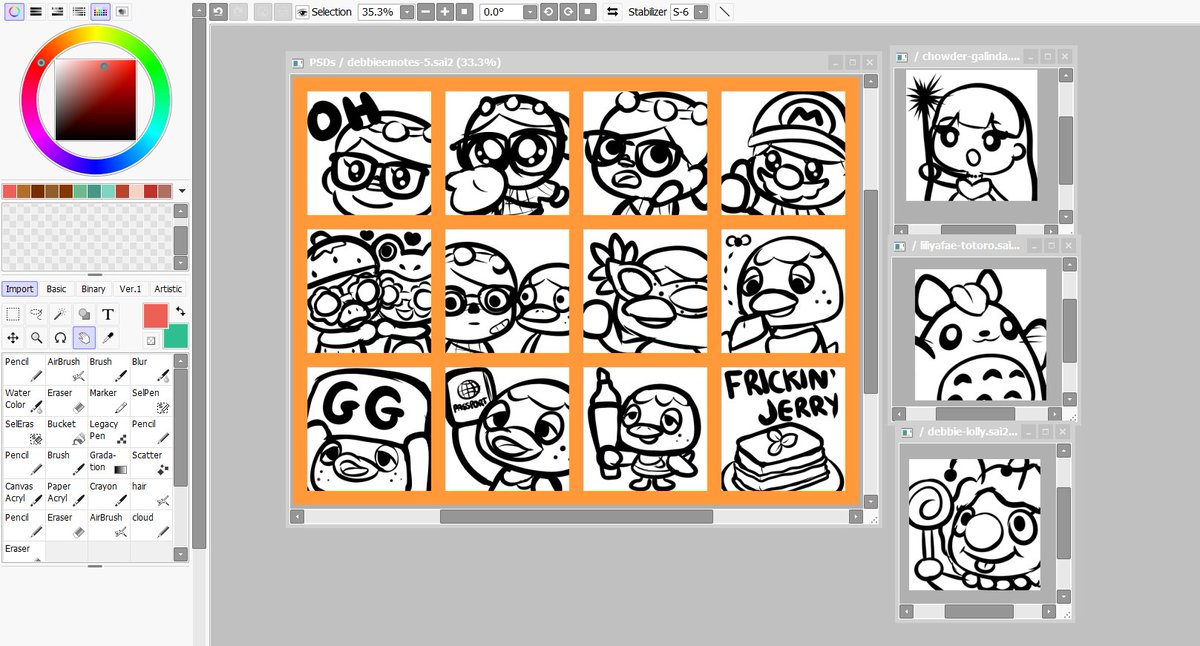Image resolution: width=1200 pixels, height=646 pixels.
Task: Choose the Paper Acryl brush
Action: tap(66, 493)
